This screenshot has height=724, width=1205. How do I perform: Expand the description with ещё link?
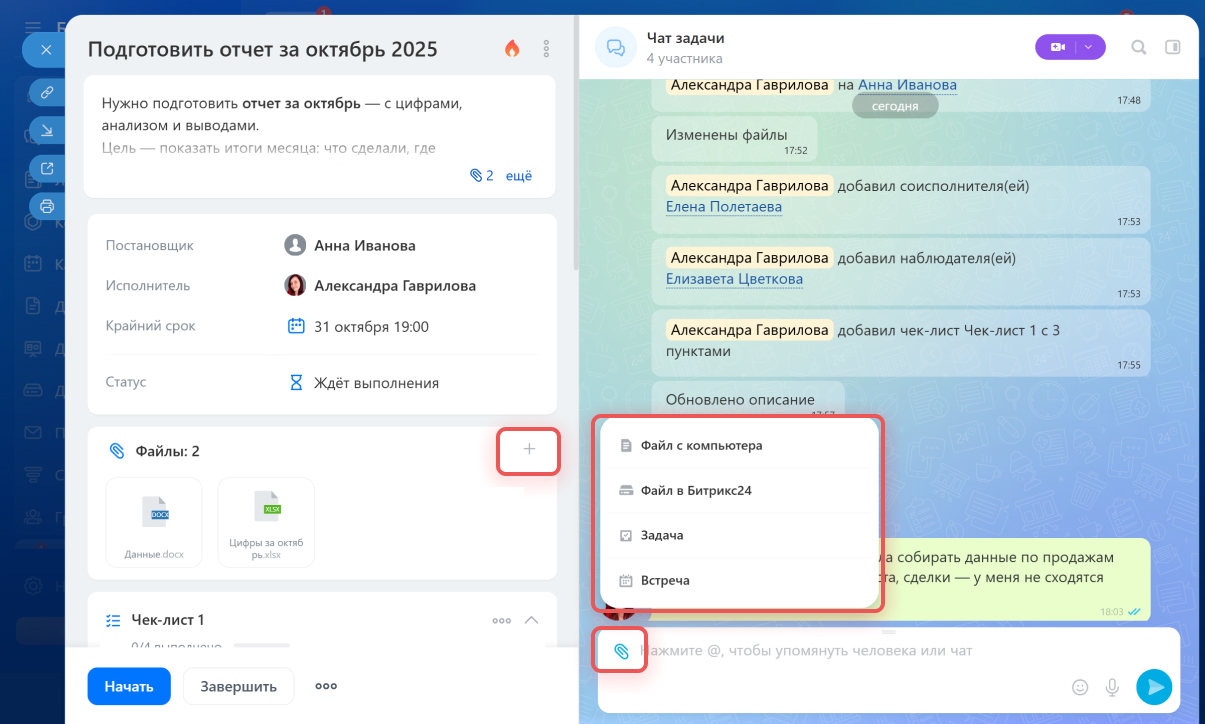[x=519, y=175]
